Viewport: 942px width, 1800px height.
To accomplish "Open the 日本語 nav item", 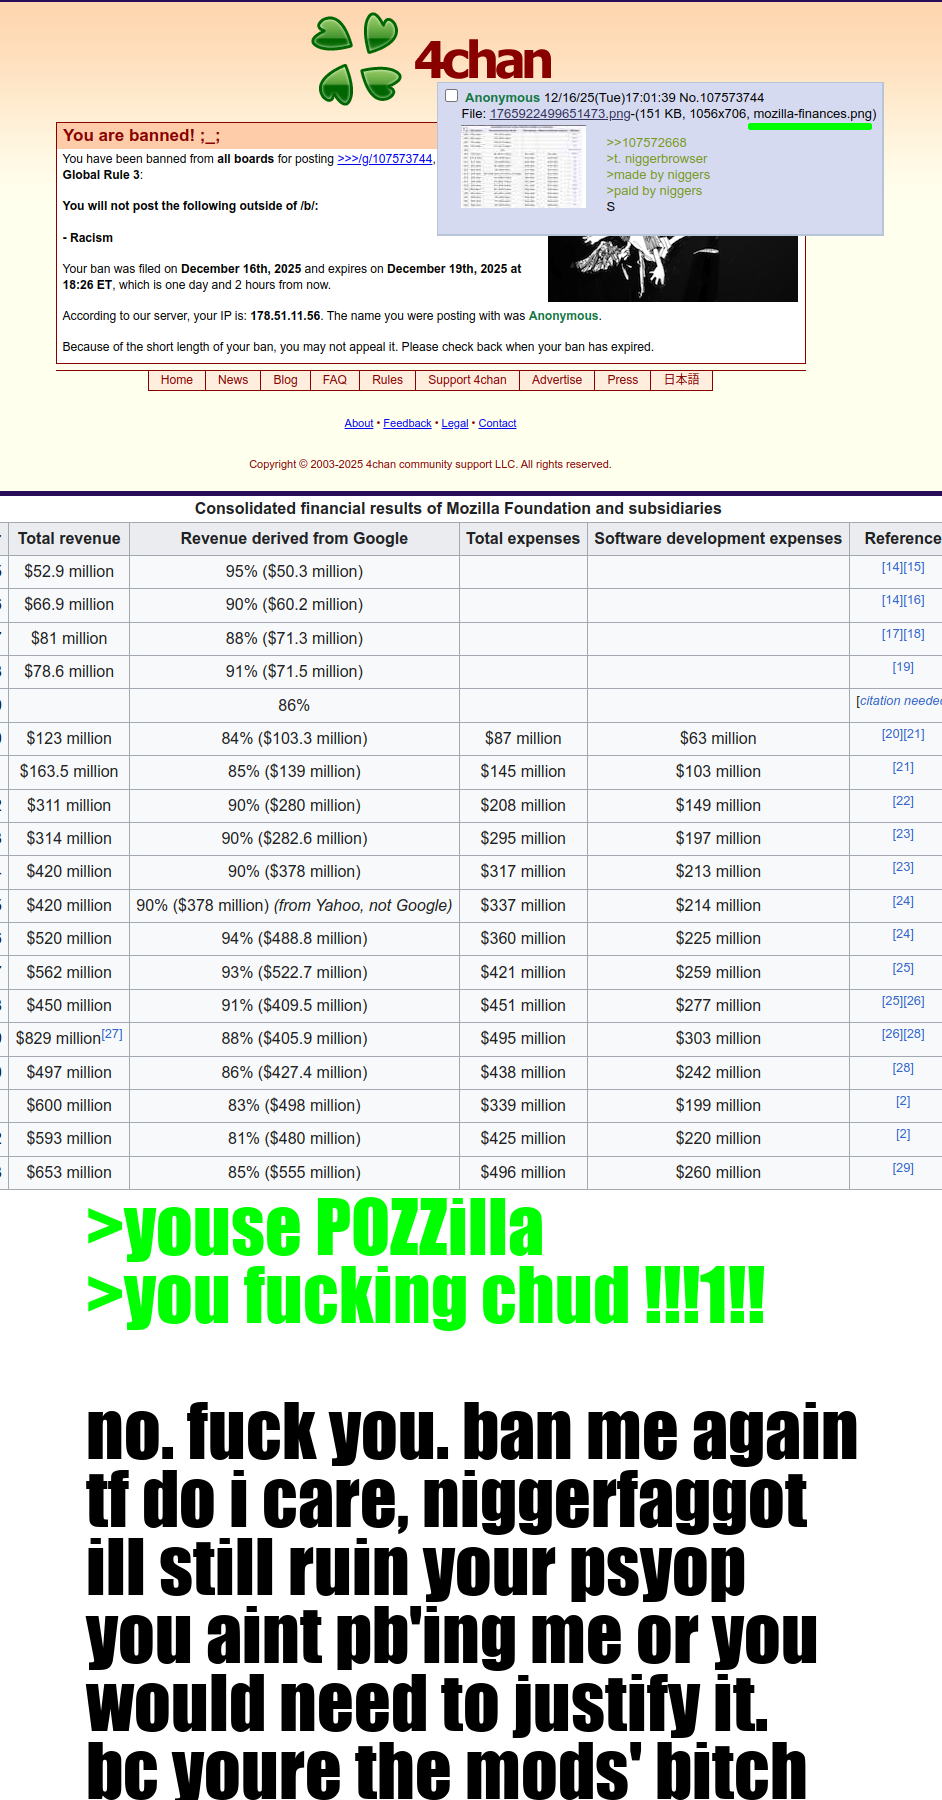I will (x=682, y=380).
